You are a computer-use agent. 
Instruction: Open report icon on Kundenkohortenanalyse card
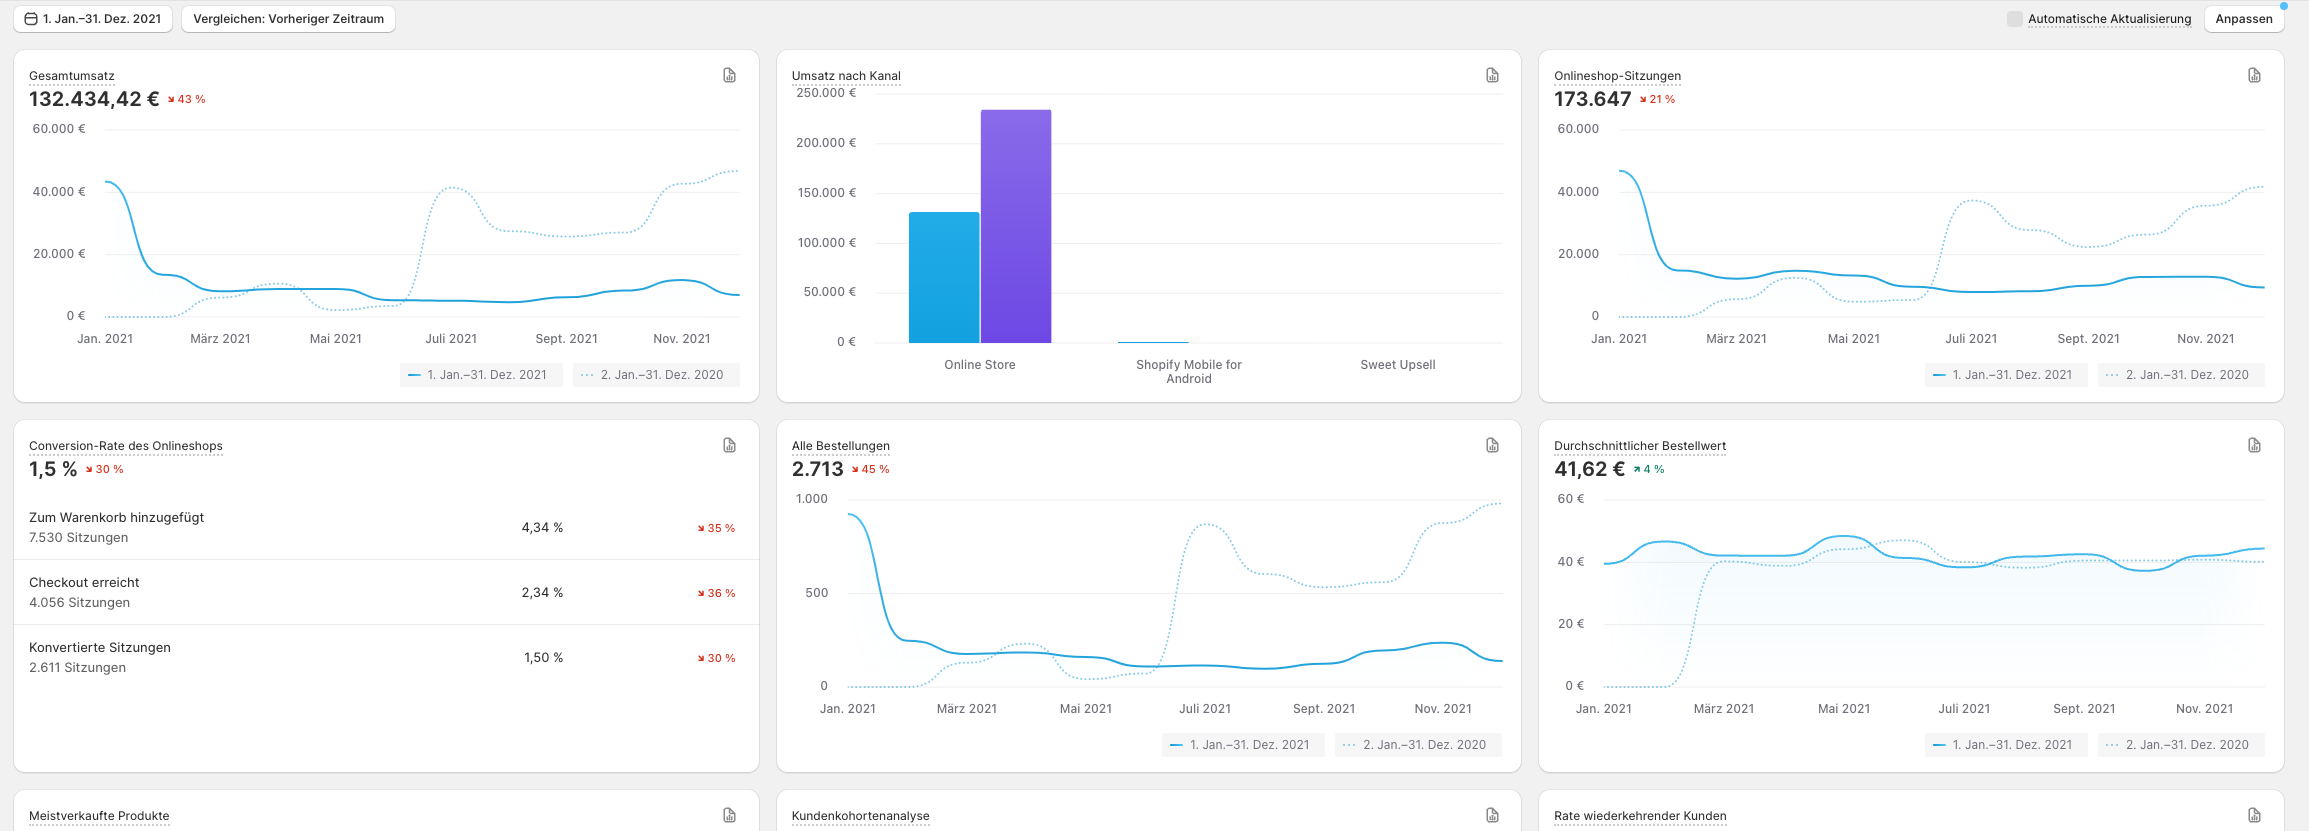[x=1492, y=815]
